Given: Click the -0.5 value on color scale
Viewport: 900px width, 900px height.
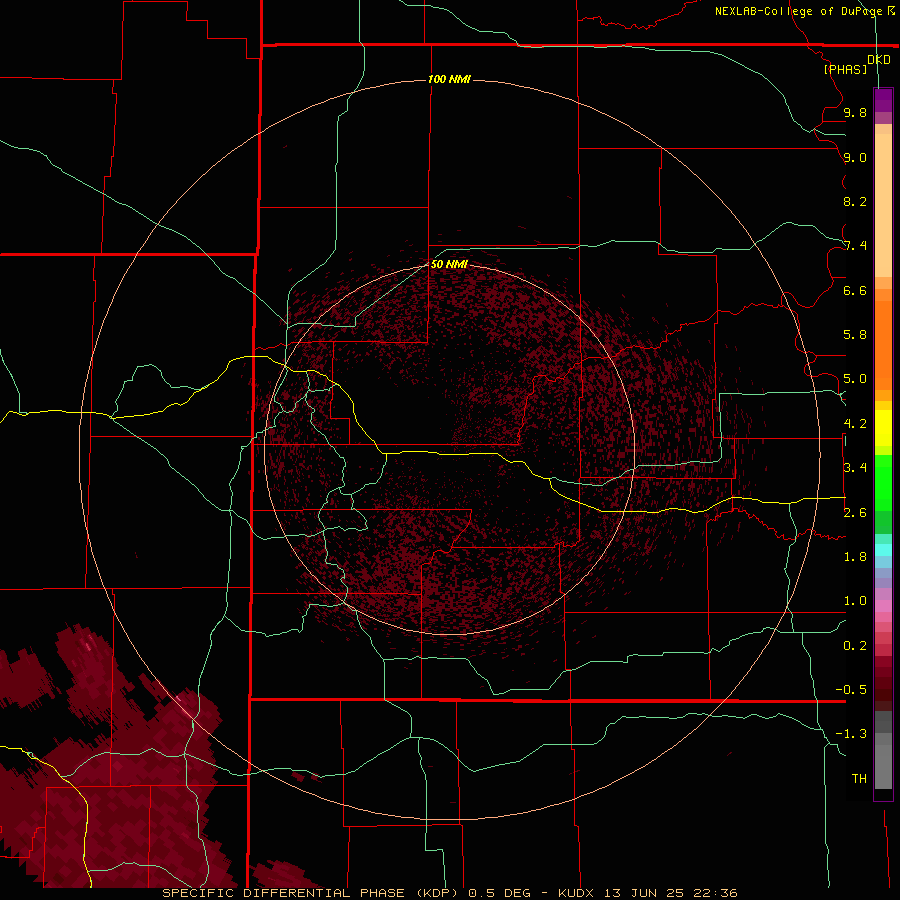Looking at the screenshot, I should [851, 689].
